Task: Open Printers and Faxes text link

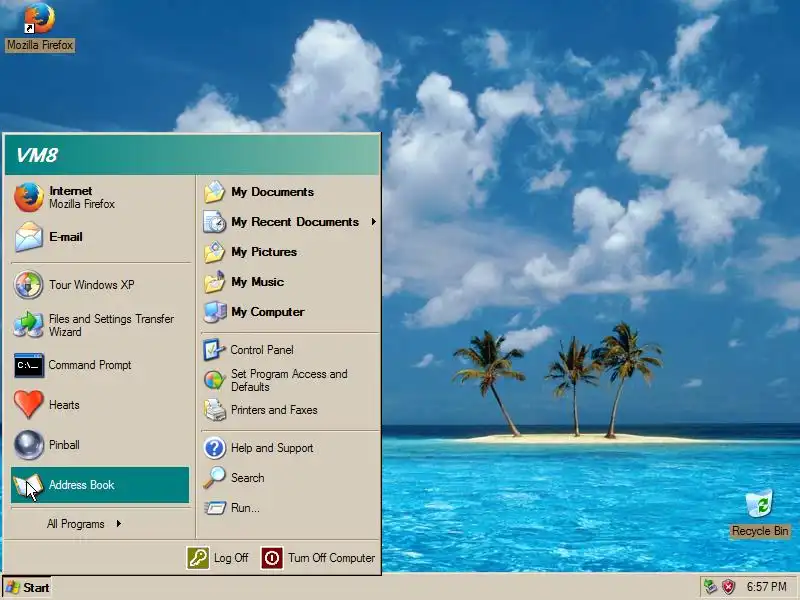Action: coord(274,410)
